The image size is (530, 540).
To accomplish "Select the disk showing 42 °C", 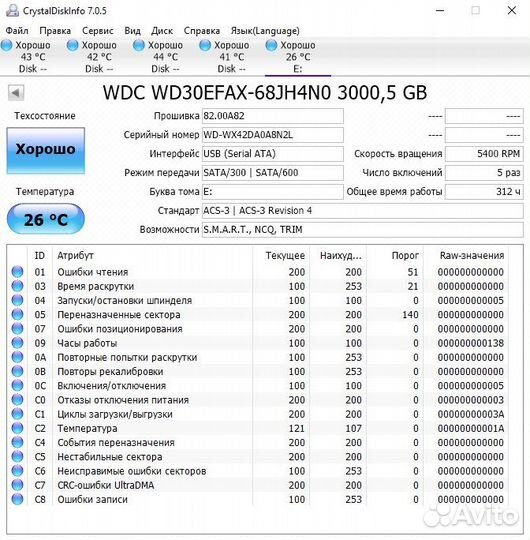I will 99,57.
